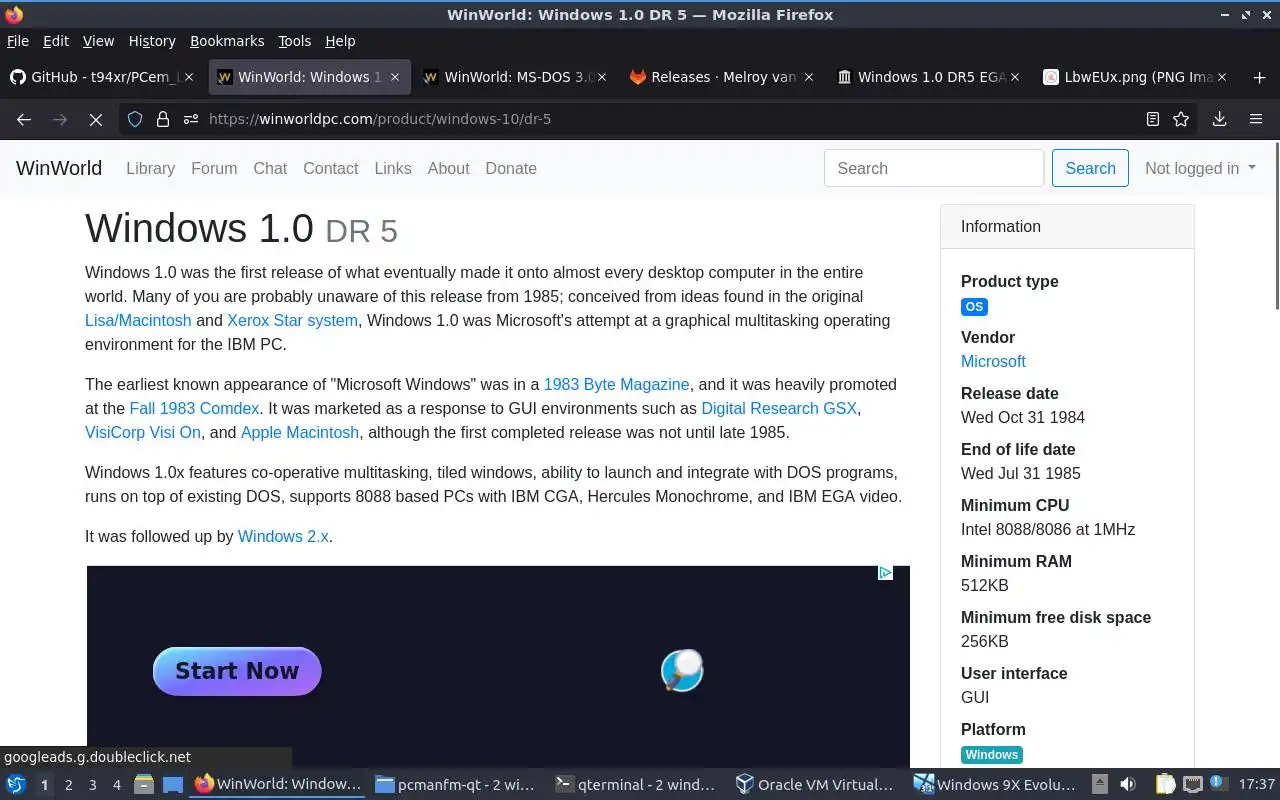Bookmark this page with the star icon
The width and height of the screenshot is (1280, 800).
1181,119
